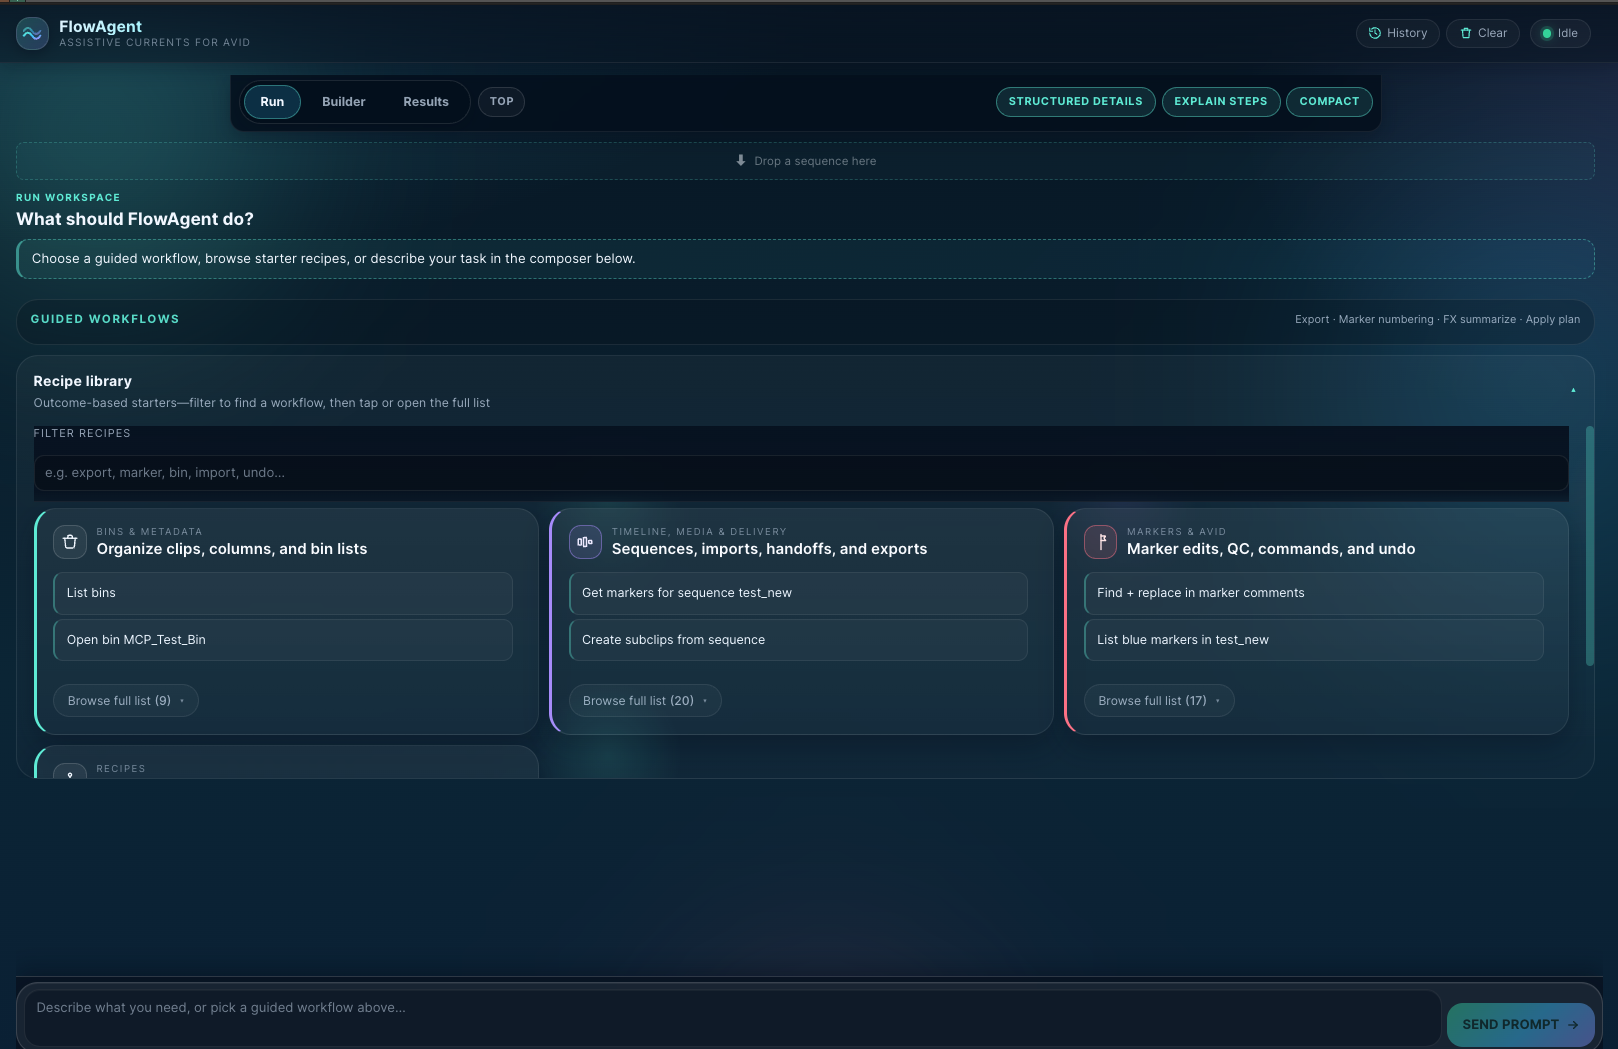Click the Choose a guided workflow hint banner
The image size is (1618, 1049).
click(x=805, y=259)
